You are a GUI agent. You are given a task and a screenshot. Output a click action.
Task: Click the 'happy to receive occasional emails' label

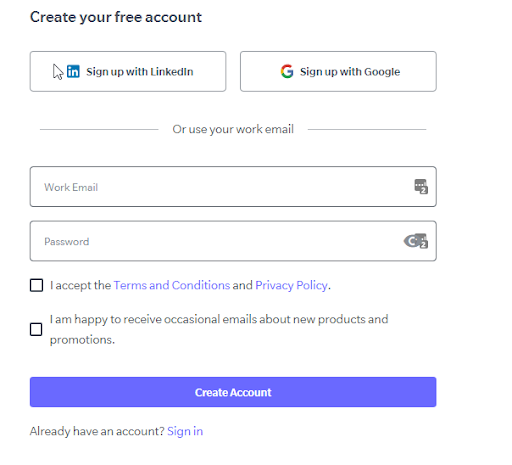point(219,329)
